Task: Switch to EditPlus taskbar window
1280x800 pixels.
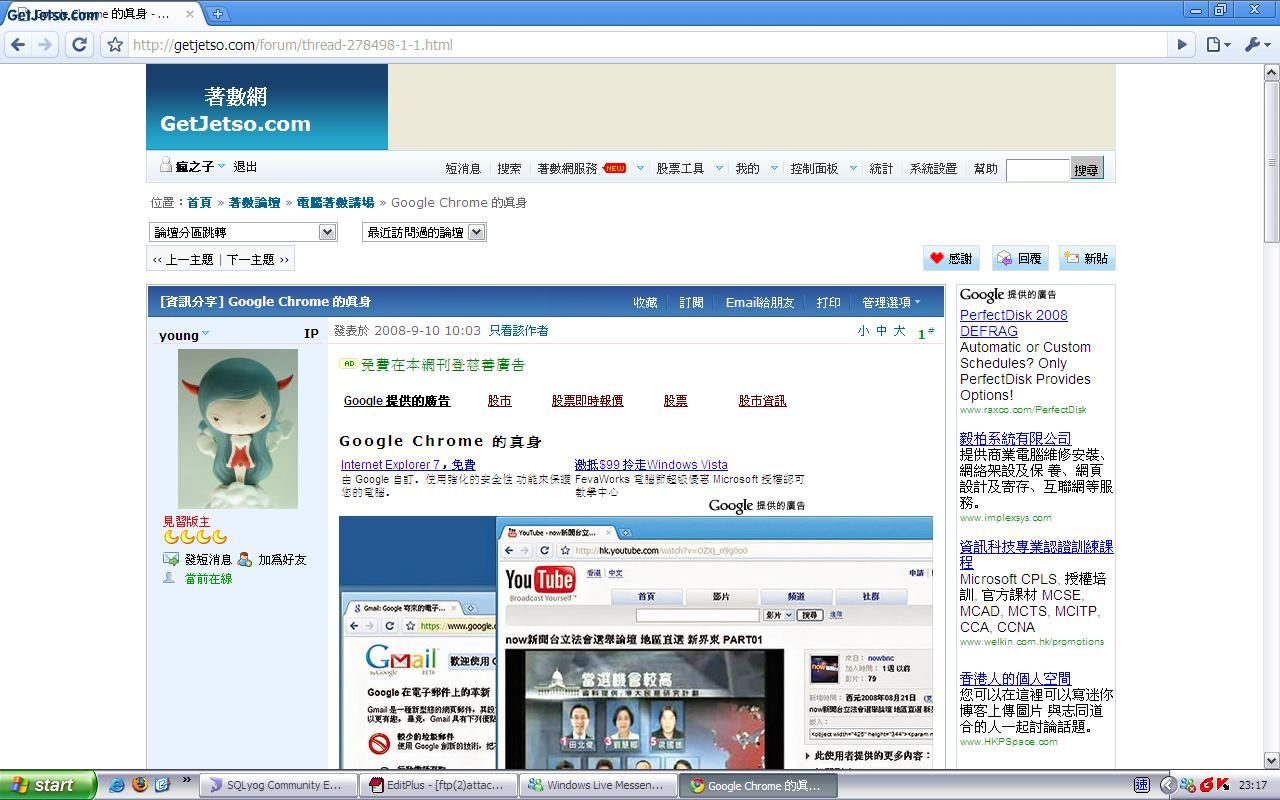Action: tap(440, 785)
